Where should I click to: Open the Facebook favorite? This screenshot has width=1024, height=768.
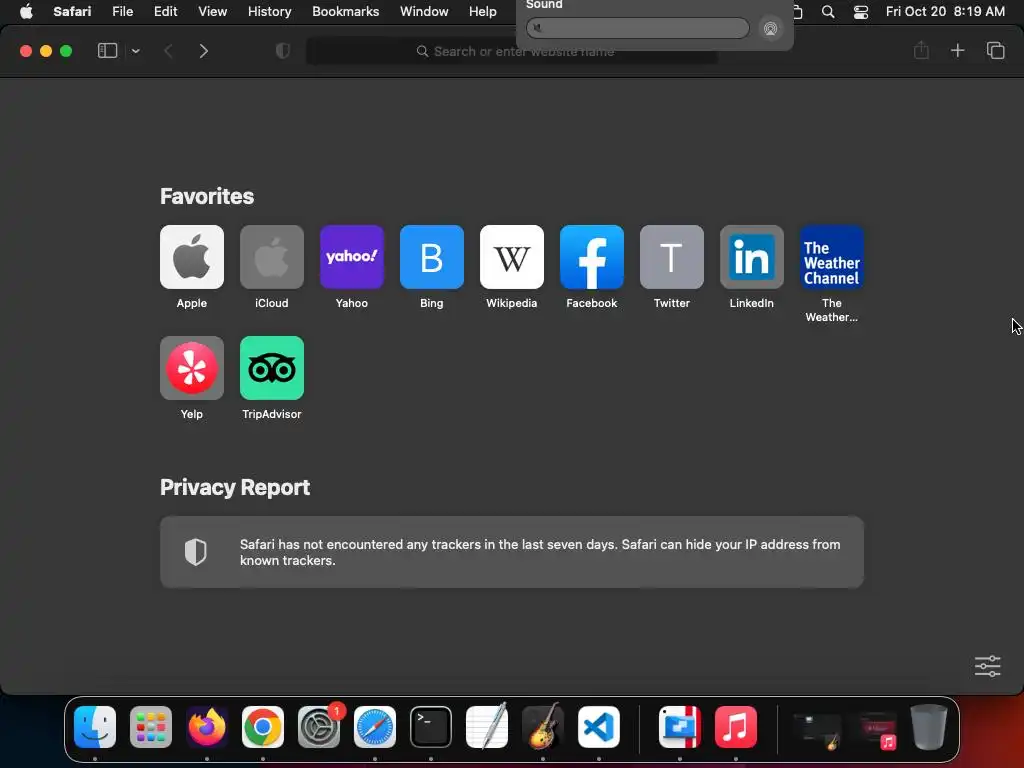point(592,257)
